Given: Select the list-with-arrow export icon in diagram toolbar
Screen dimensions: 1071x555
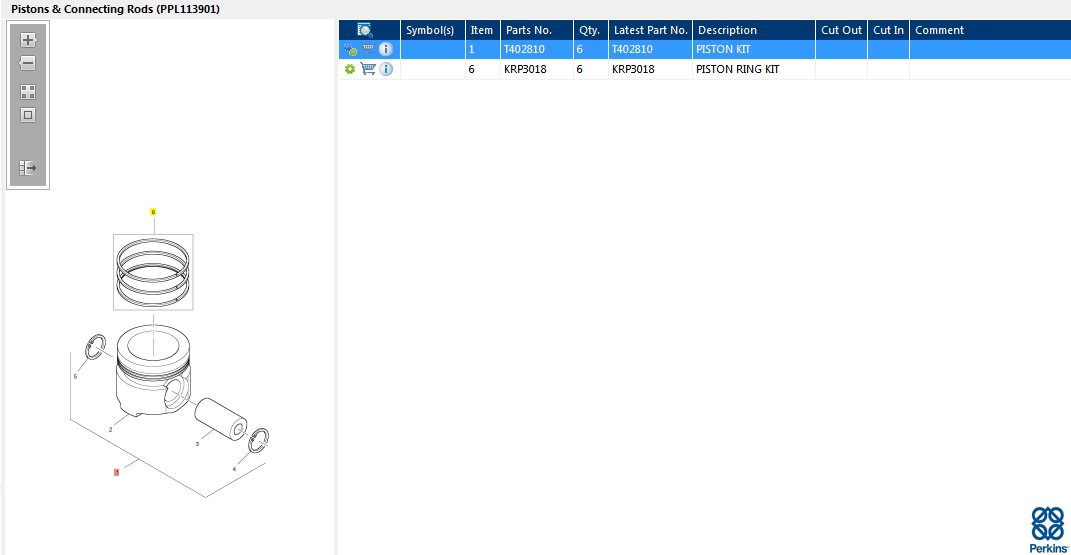Looking at the screenshot, I should 28,167.
